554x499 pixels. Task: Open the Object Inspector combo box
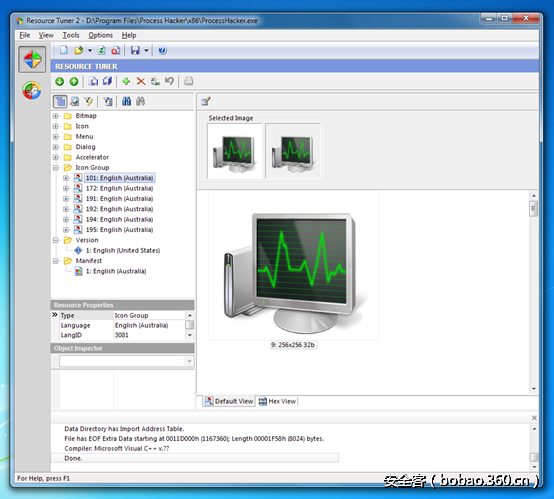(x=126, y=361)
